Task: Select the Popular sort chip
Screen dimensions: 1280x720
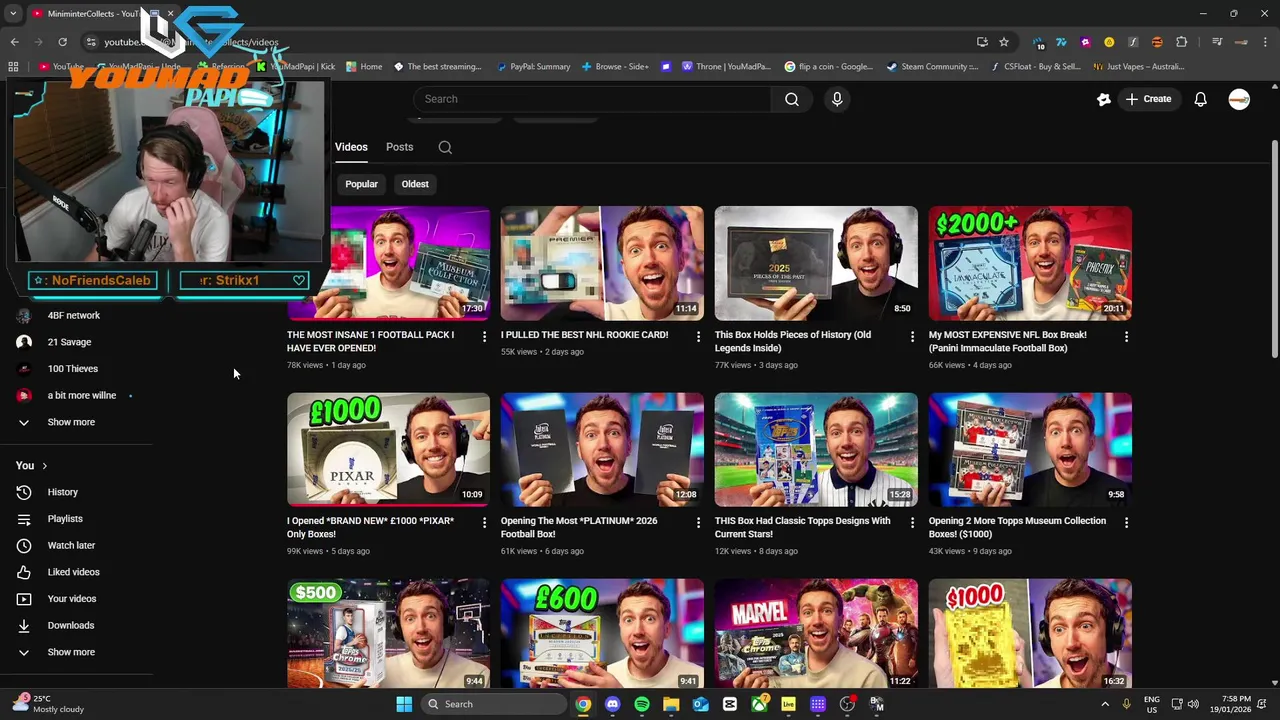Action: pos(361,184)
